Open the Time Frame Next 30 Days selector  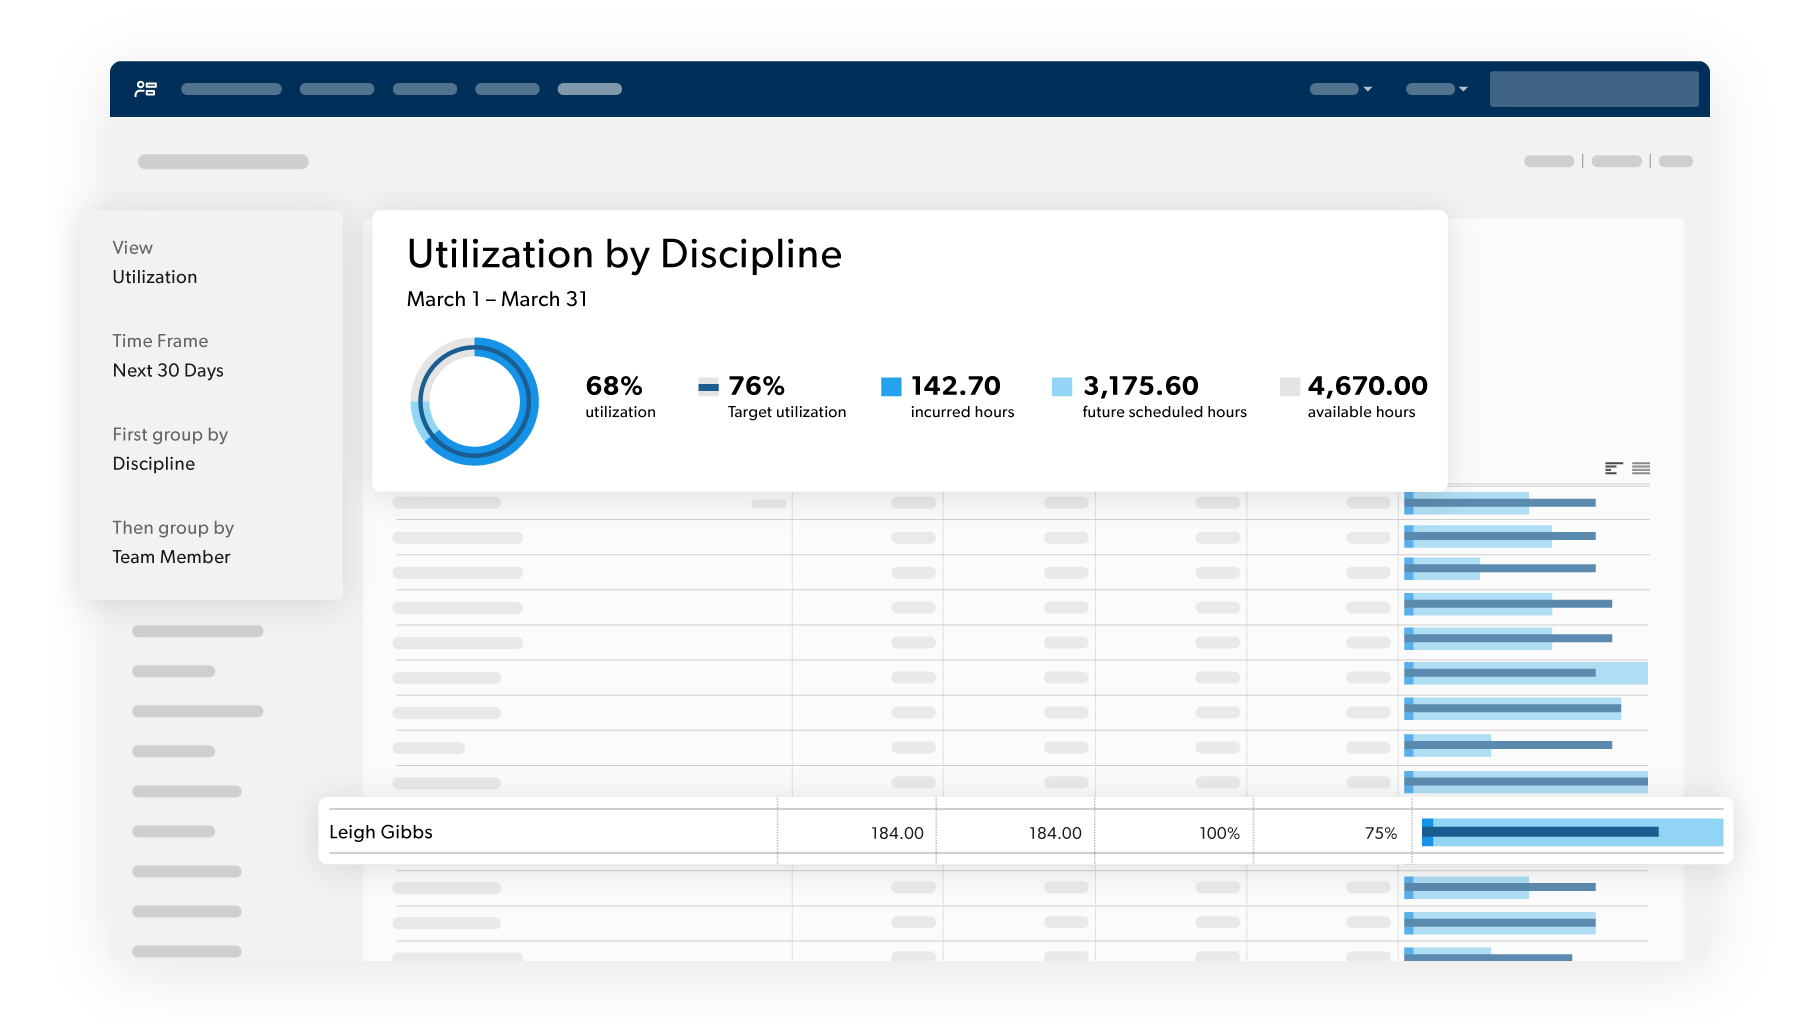point(168,370)
